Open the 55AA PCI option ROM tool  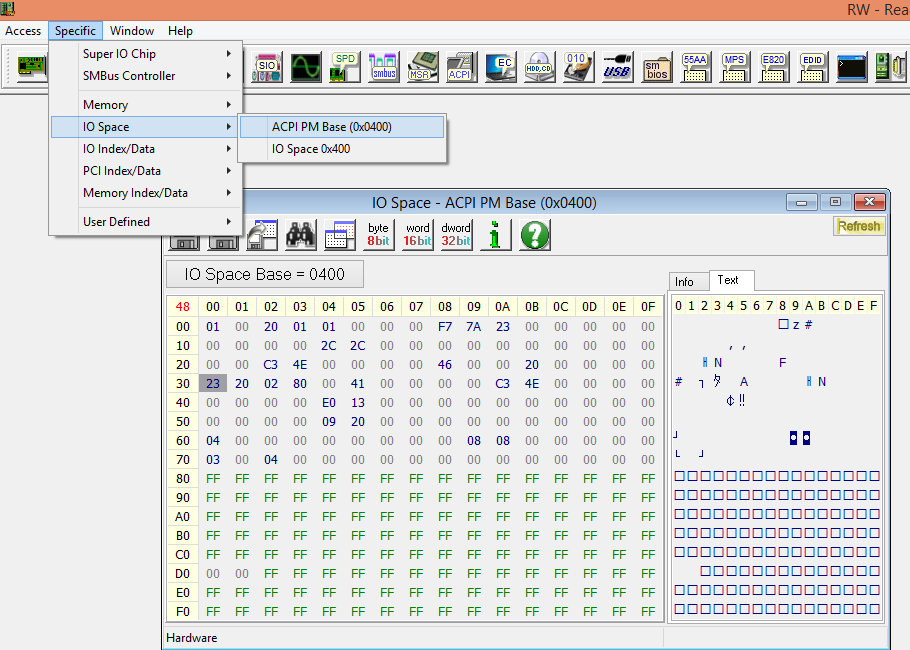point(695,67)
